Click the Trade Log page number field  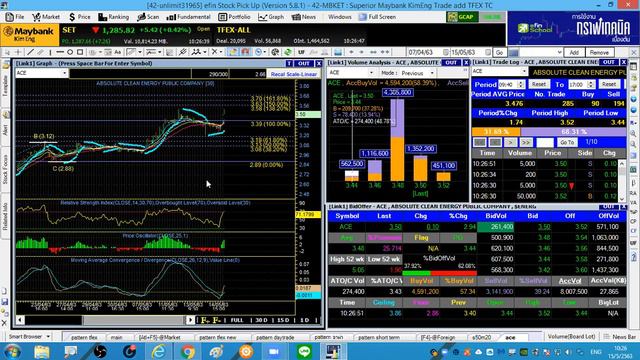pos(545,142)
